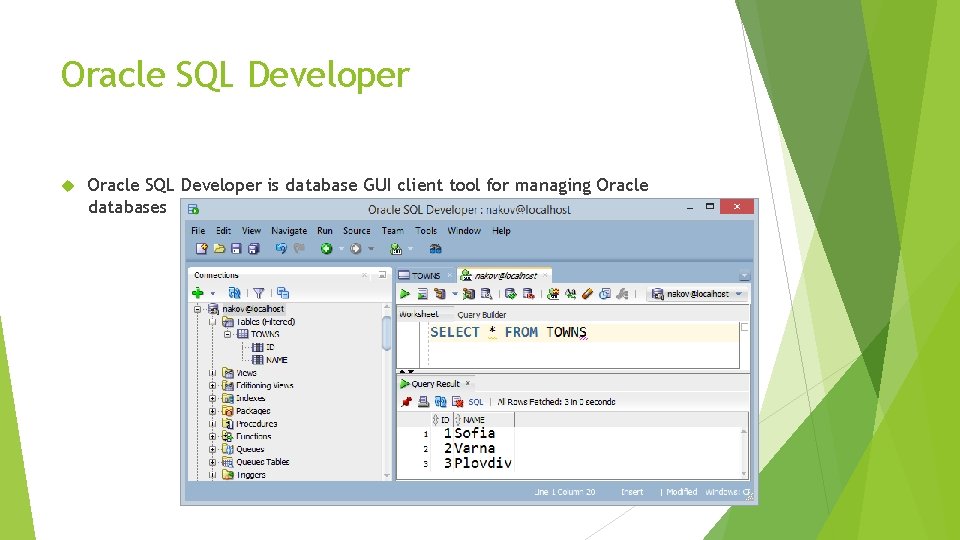The height and width of the screenshot is (540, 960).
Task: Click the Refresh icon in Query Result toolbar
Action: coord(440,402)
